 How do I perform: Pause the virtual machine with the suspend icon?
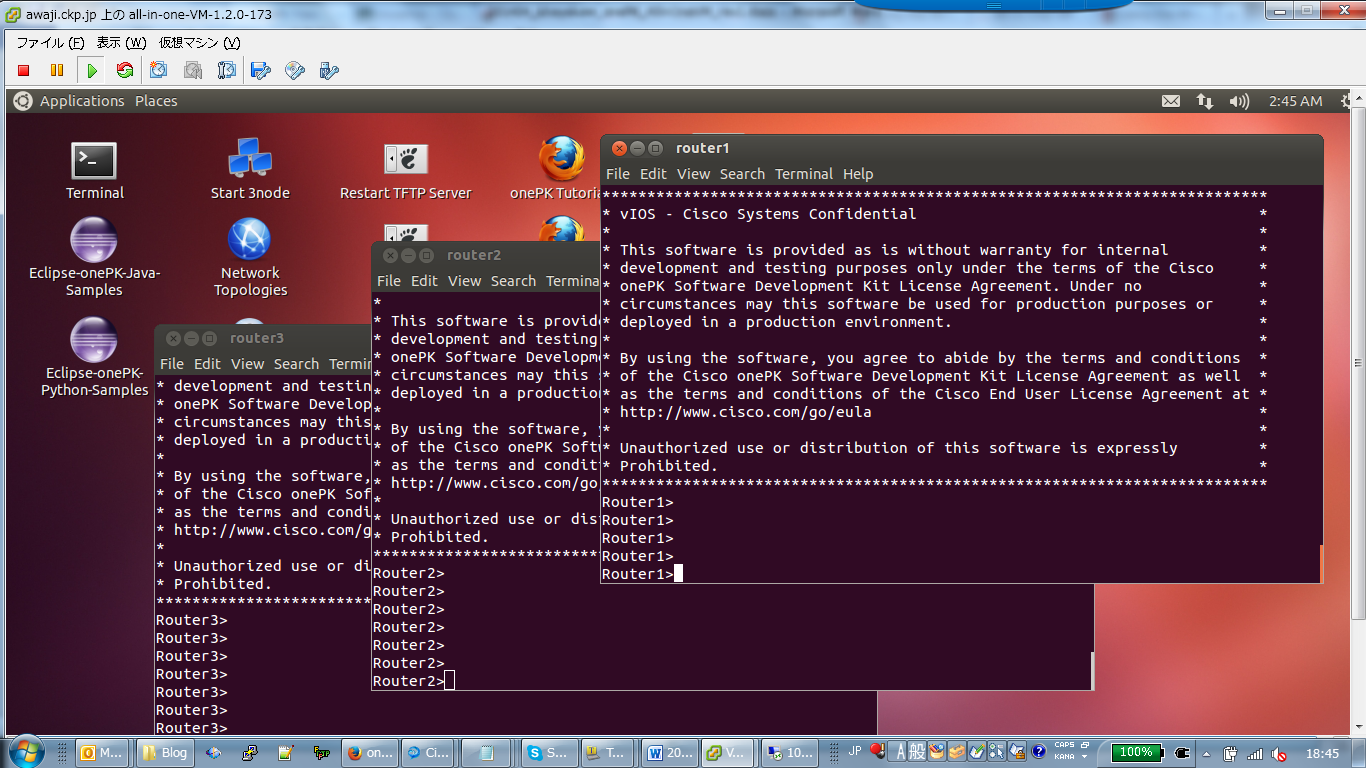57,70
